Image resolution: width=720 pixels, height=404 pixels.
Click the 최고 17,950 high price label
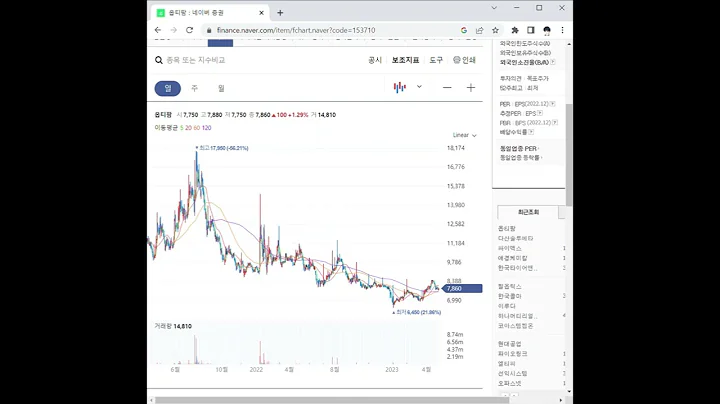[x=222, y=148]
